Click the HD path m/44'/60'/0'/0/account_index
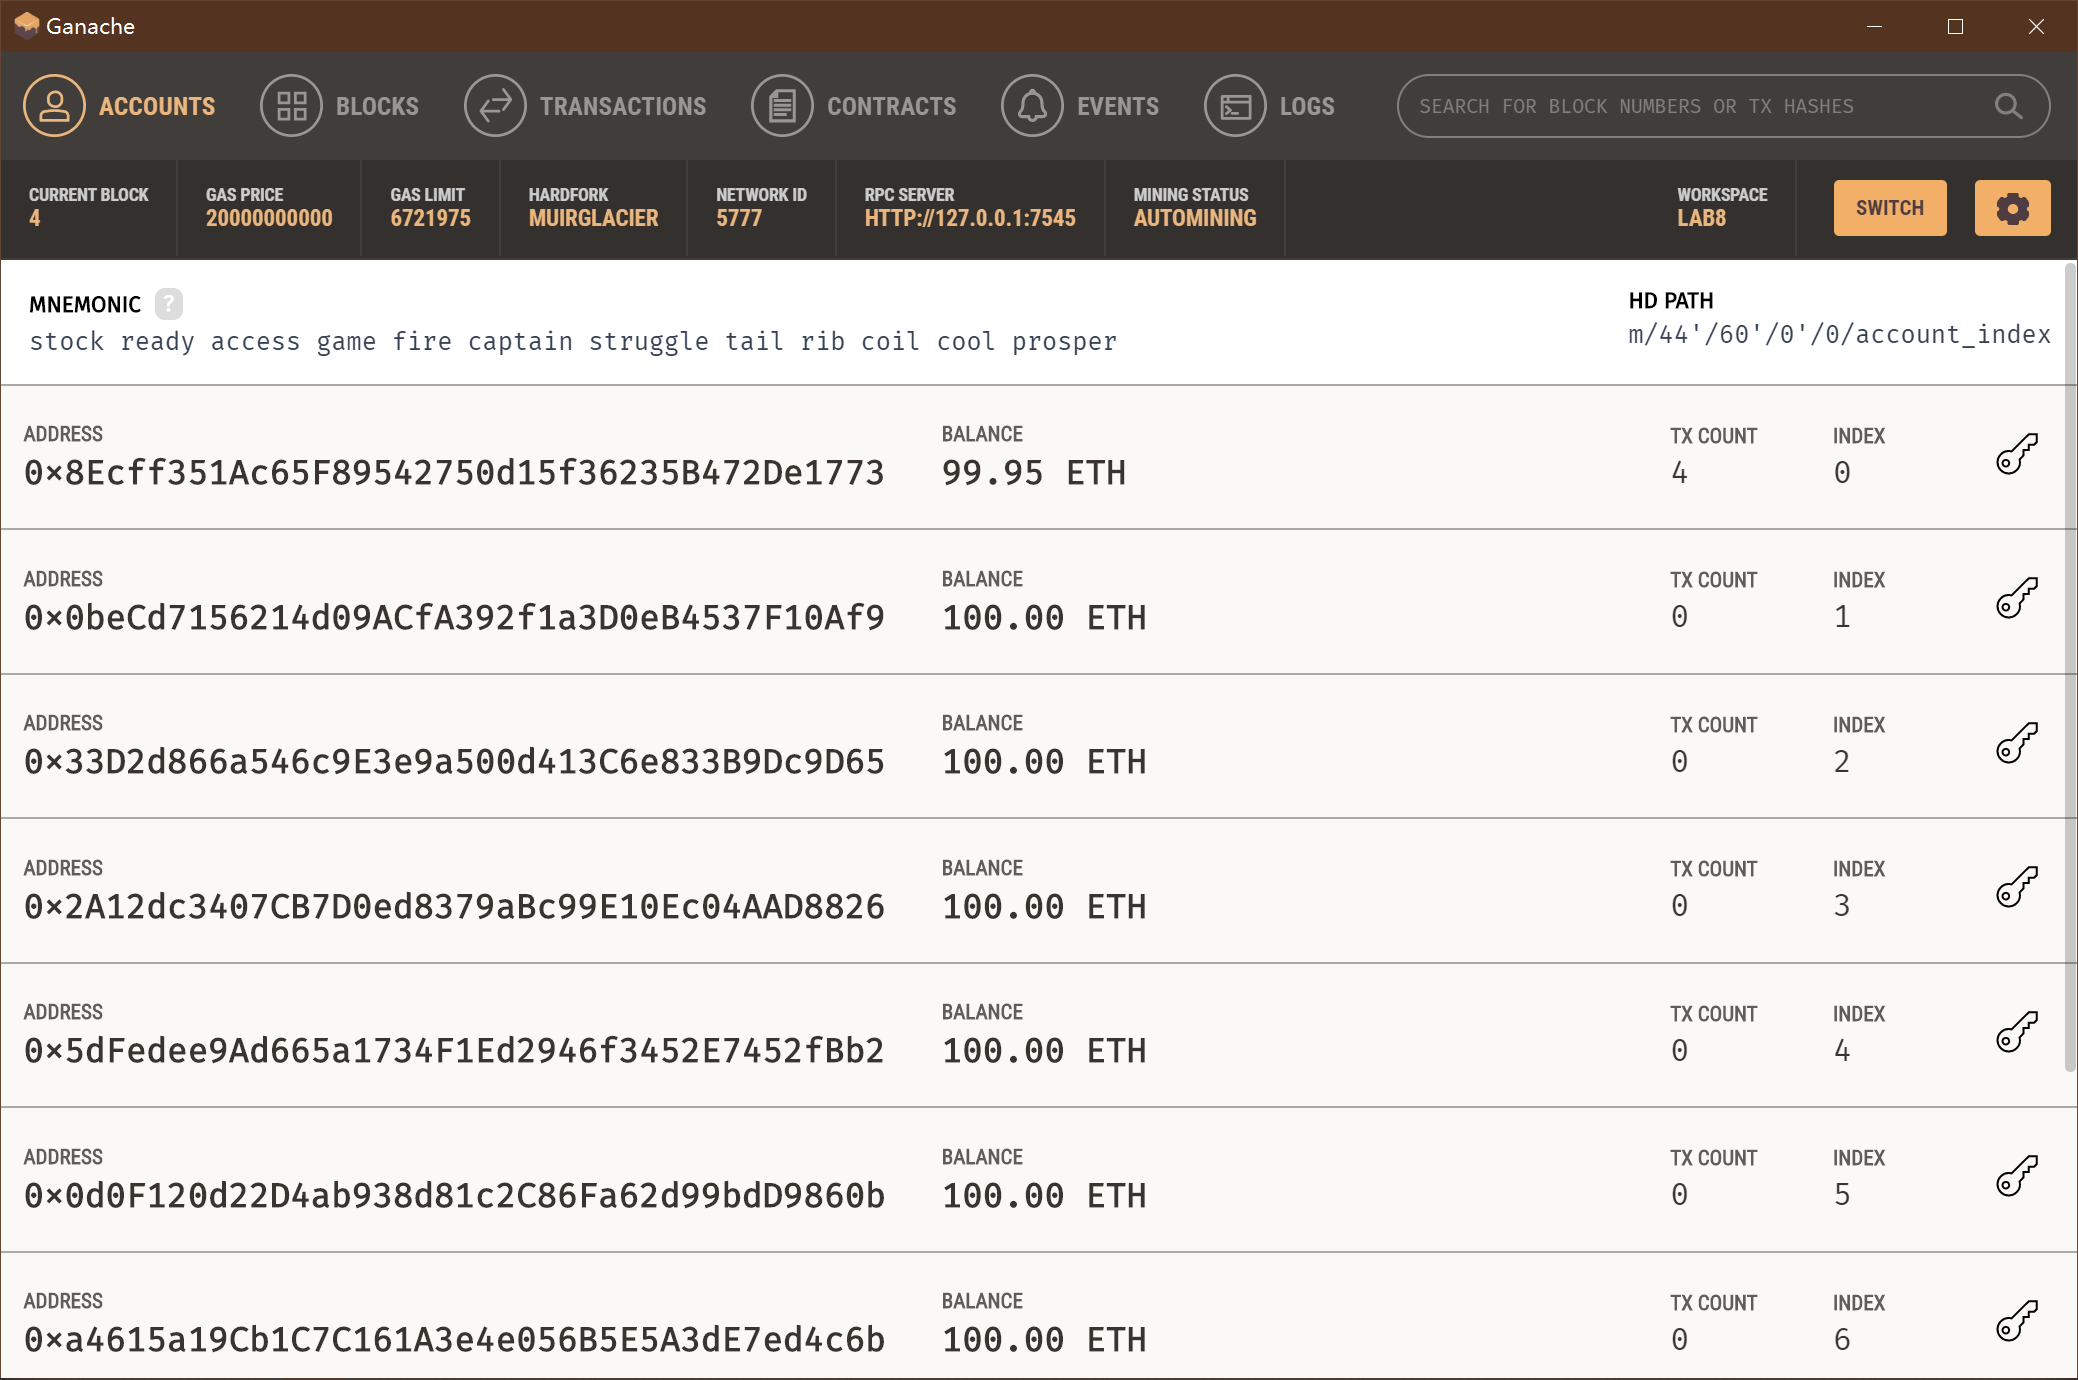 [1839, 335]
